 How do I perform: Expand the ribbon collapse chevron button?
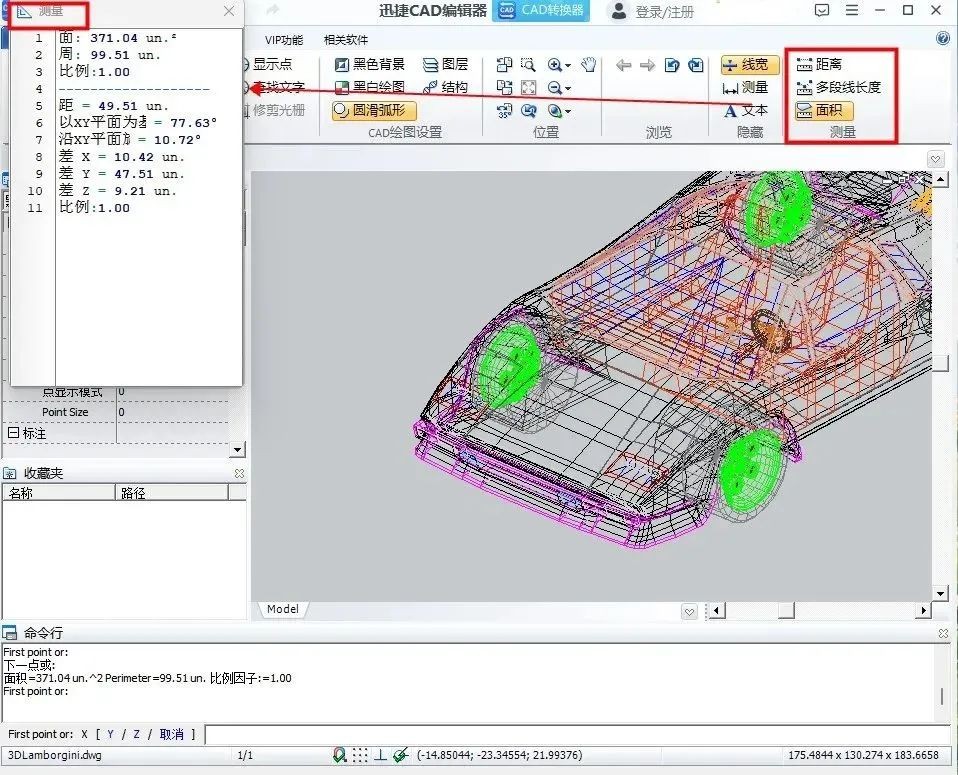tap(935, 159)
